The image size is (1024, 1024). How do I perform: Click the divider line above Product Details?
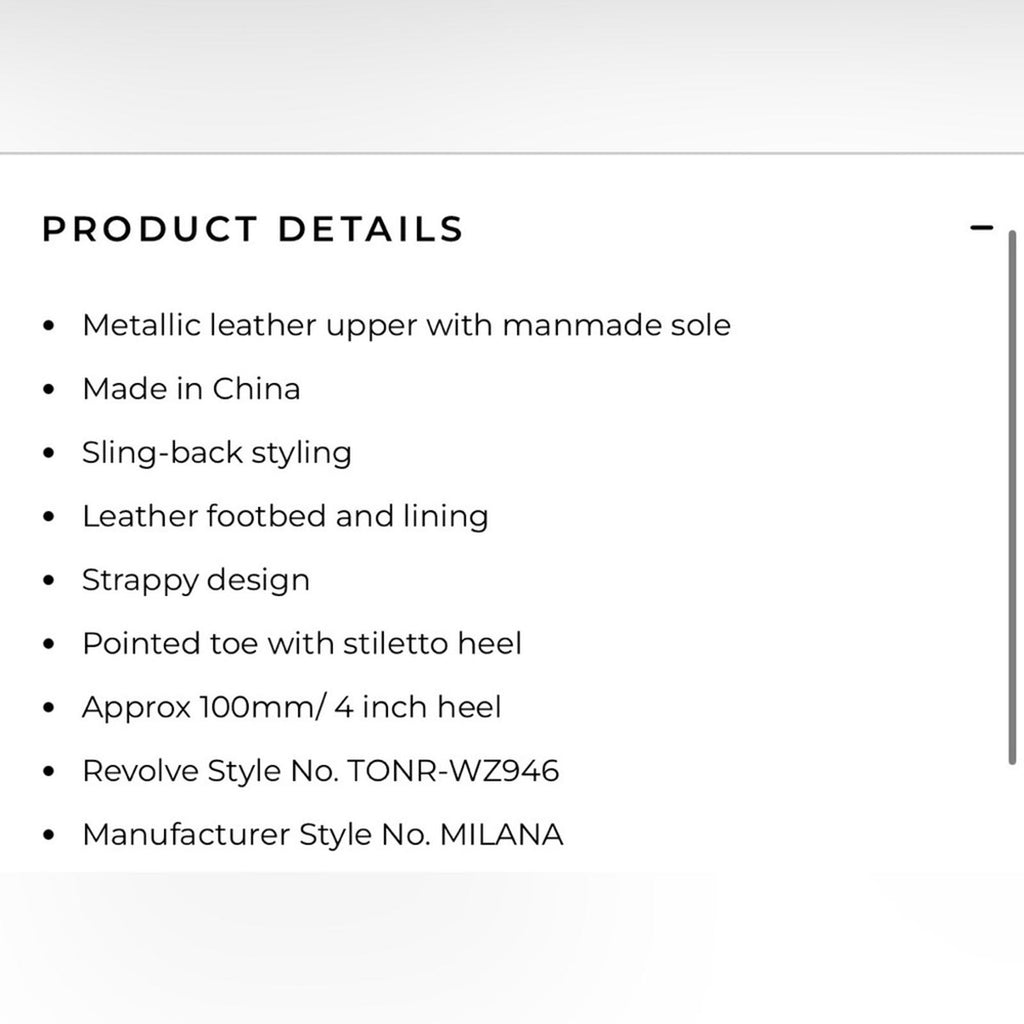[512, 152]
